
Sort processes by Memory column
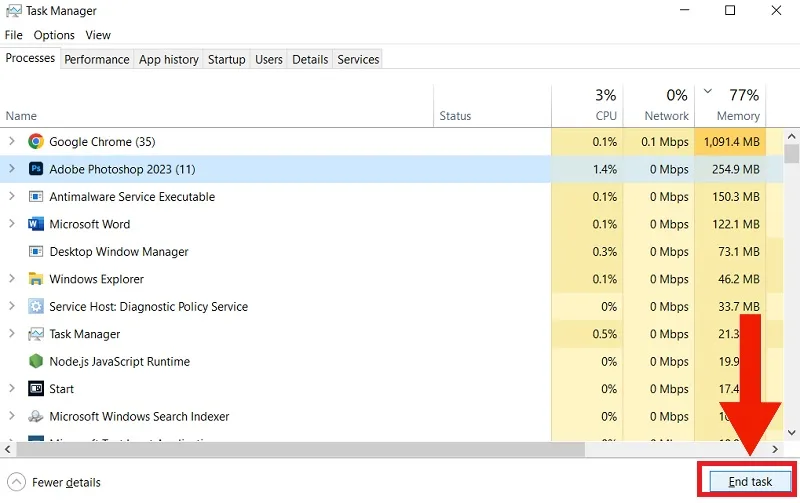pos(730,106)
